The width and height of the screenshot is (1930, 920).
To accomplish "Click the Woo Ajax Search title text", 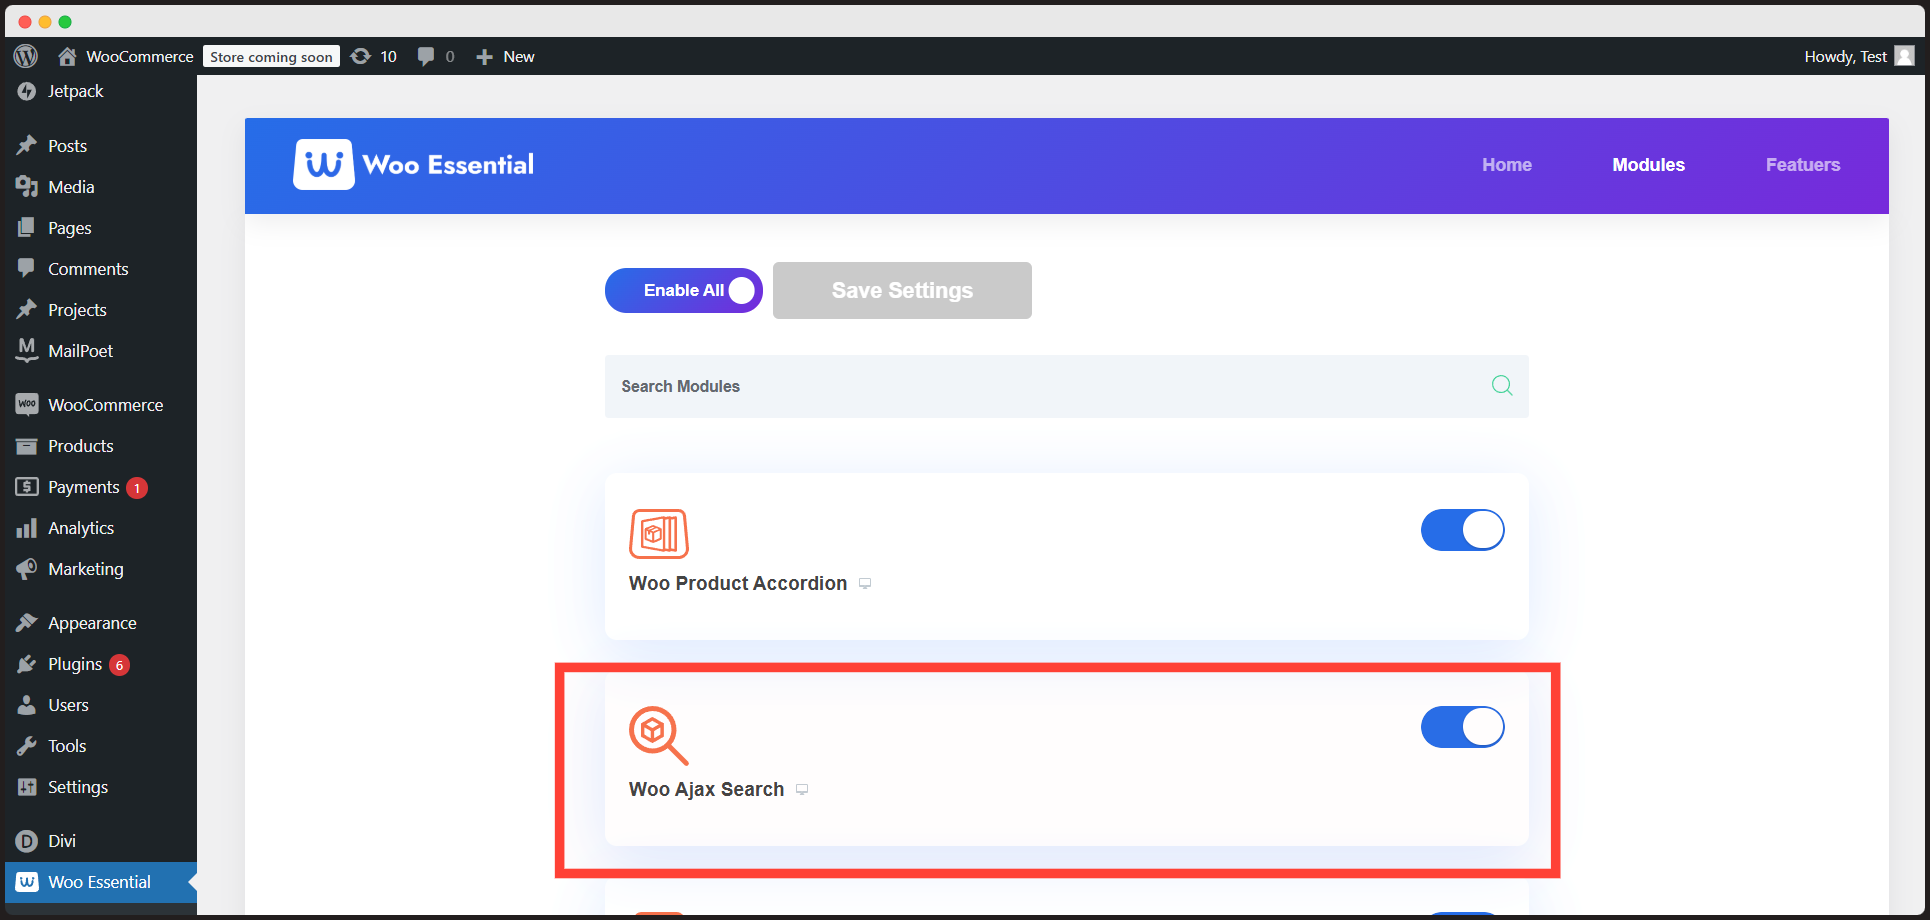I will pos(706,789).
